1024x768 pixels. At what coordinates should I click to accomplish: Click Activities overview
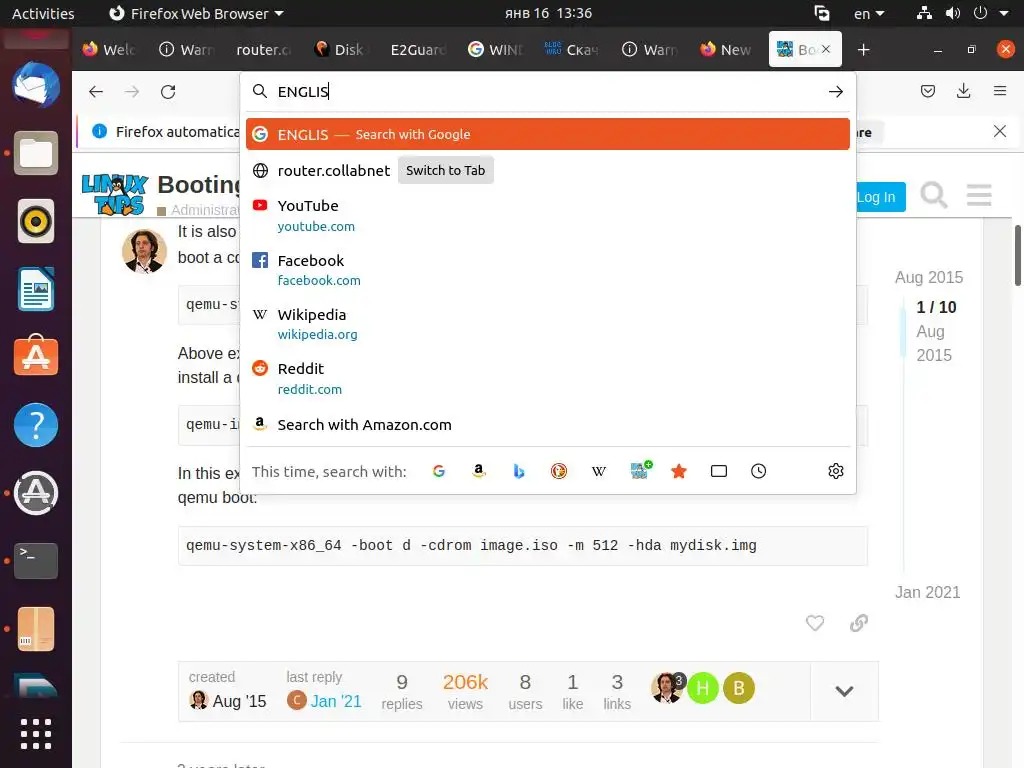(x=43, y=13)
